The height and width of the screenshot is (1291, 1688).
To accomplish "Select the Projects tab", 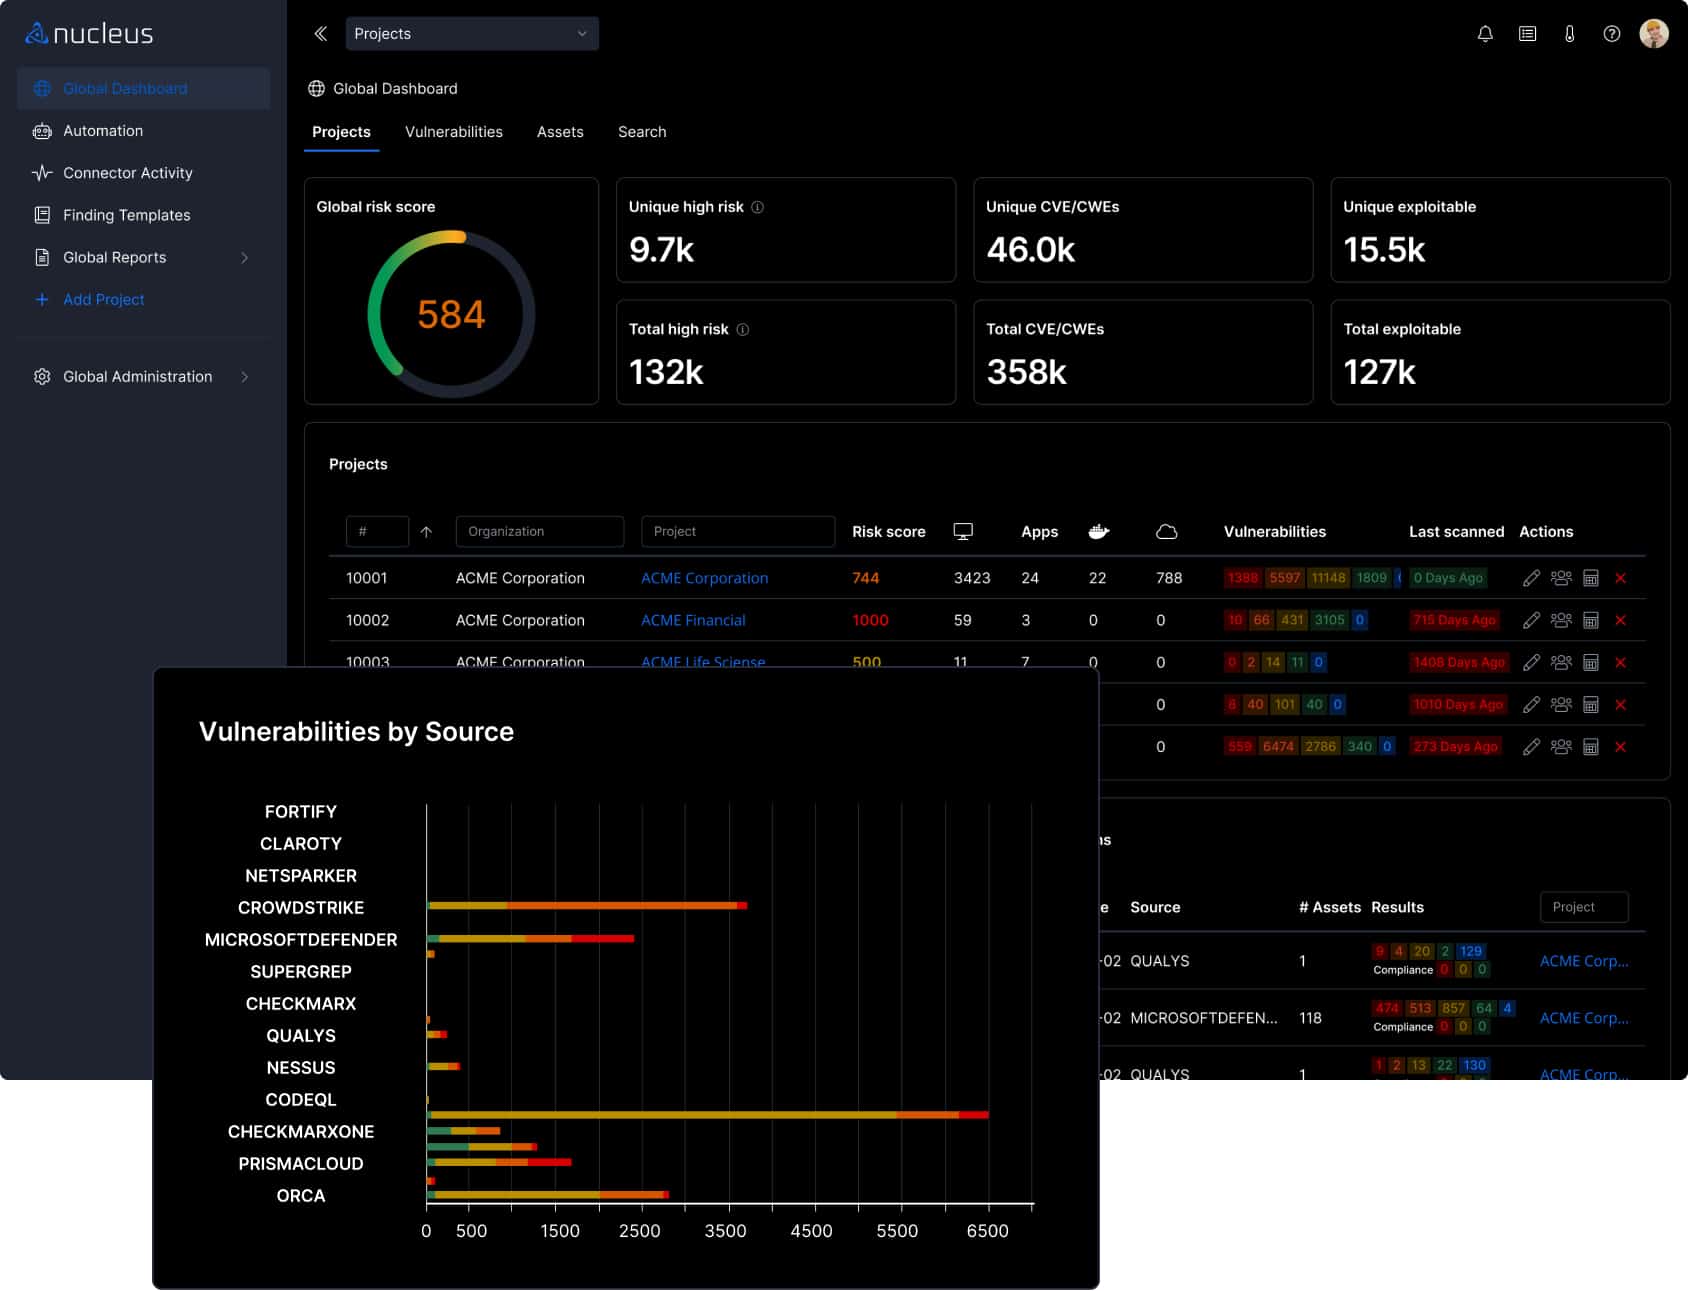I will (x=341, y=132).
